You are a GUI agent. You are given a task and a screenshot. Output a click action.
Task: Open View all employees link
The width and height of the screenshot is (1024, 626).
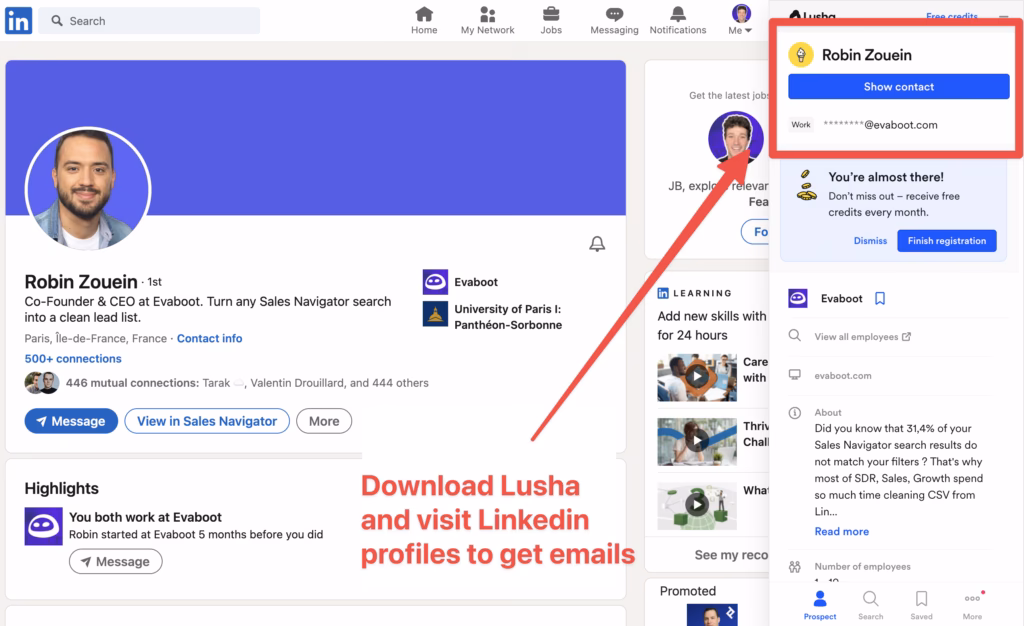coord(862,337)
